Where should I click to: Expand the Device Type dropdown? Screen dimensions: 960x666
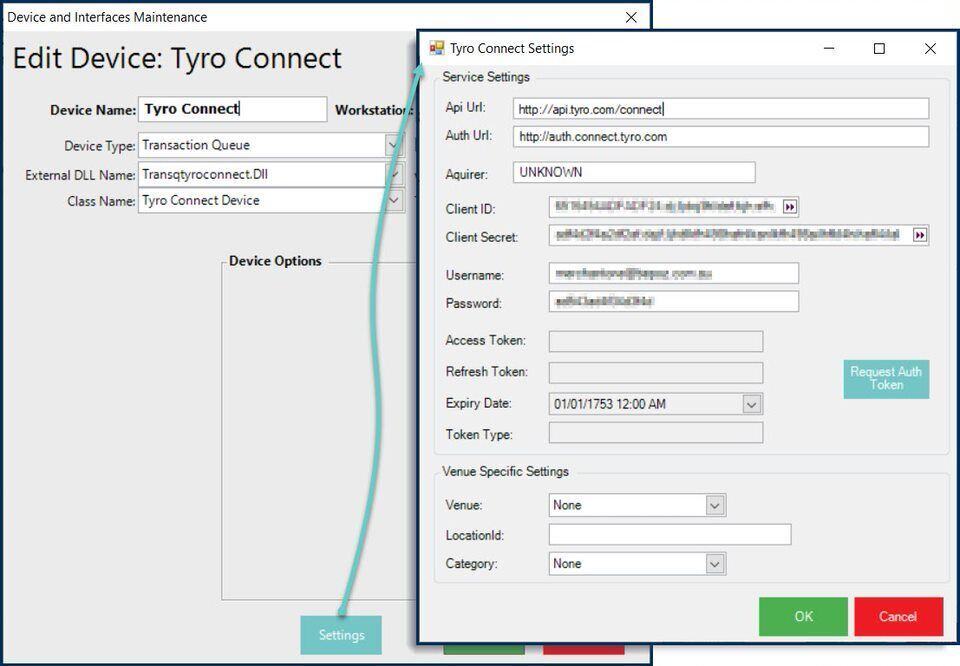[x=393, y=146]
